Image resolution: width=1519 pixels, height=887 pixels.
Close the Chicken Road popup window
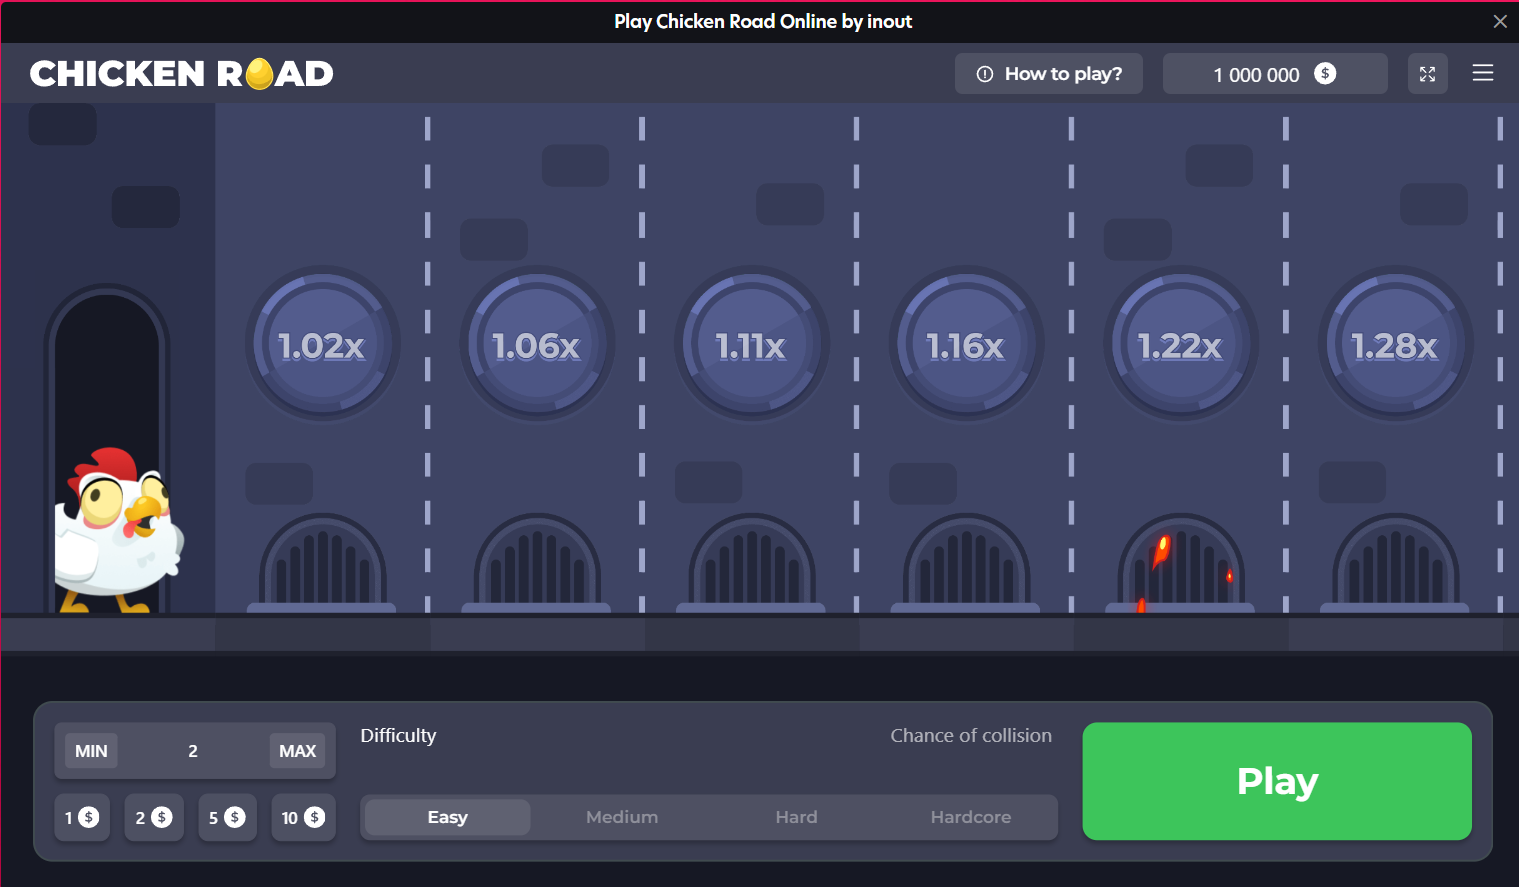point(1500,21)
